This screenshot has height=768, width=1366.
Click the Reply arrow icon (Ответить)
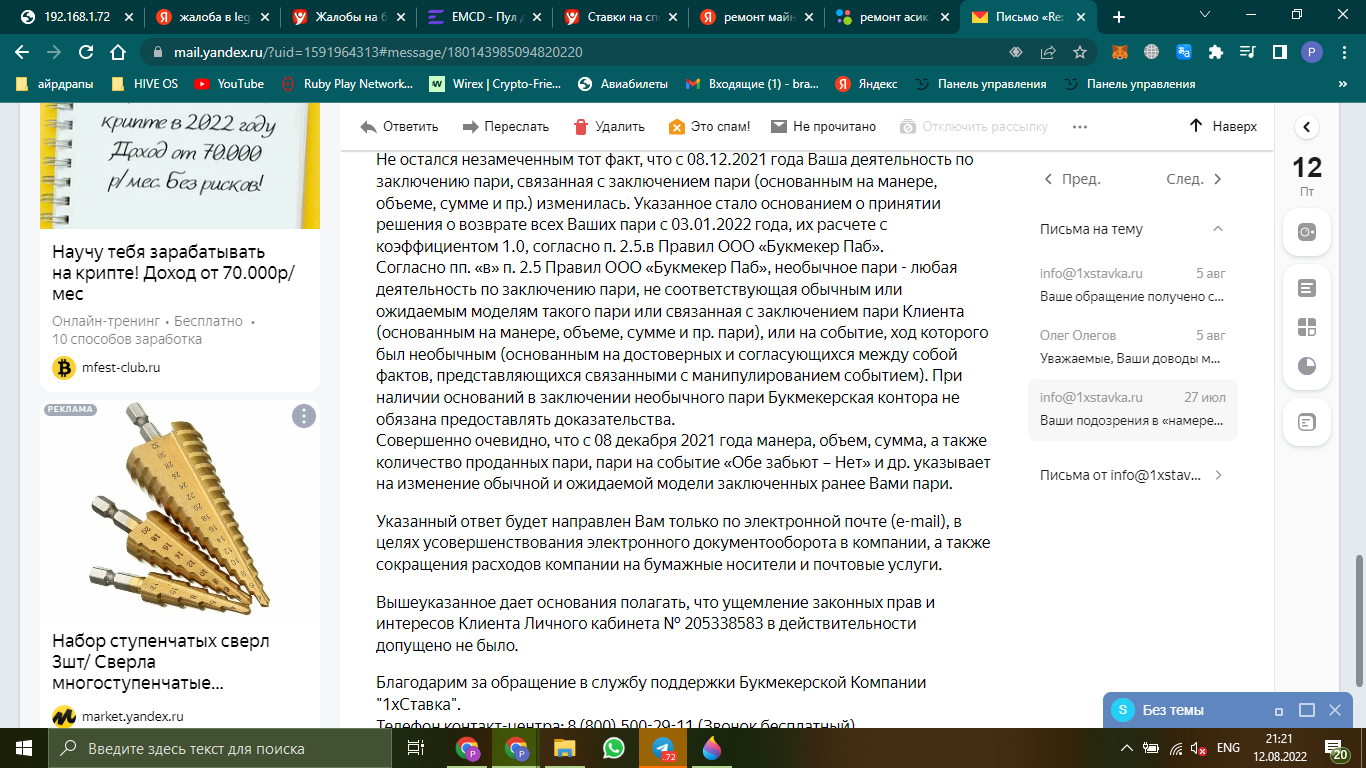coord(368,127)
